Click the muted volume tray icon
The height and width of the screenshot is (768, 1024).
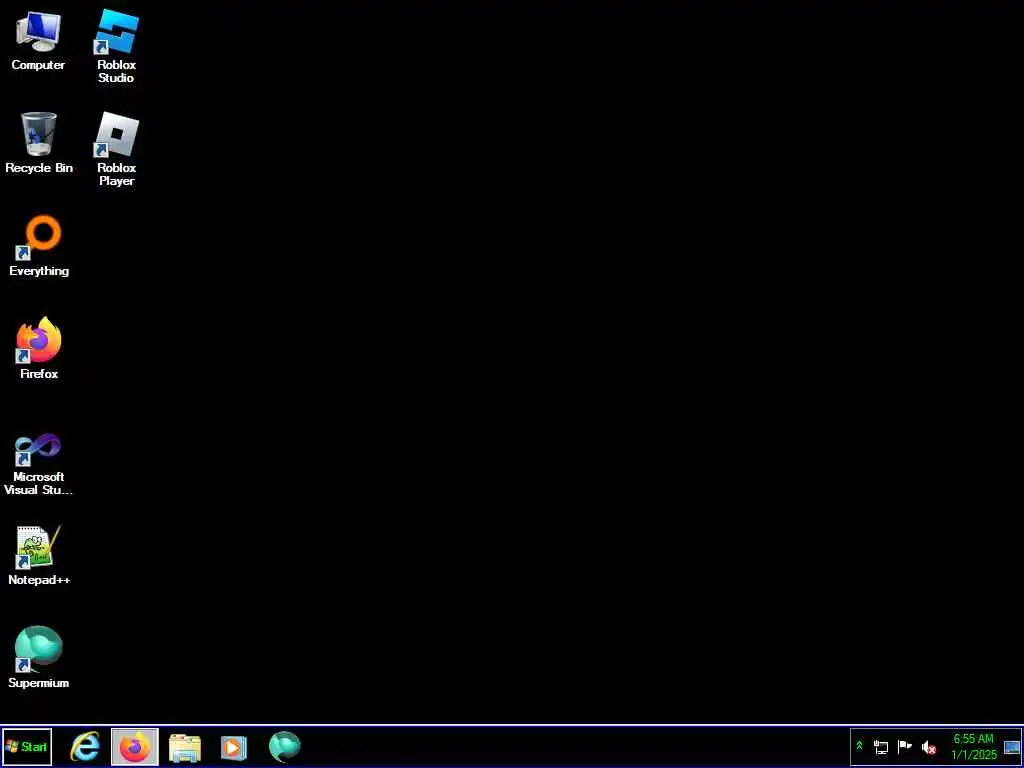tap(928, 747)
